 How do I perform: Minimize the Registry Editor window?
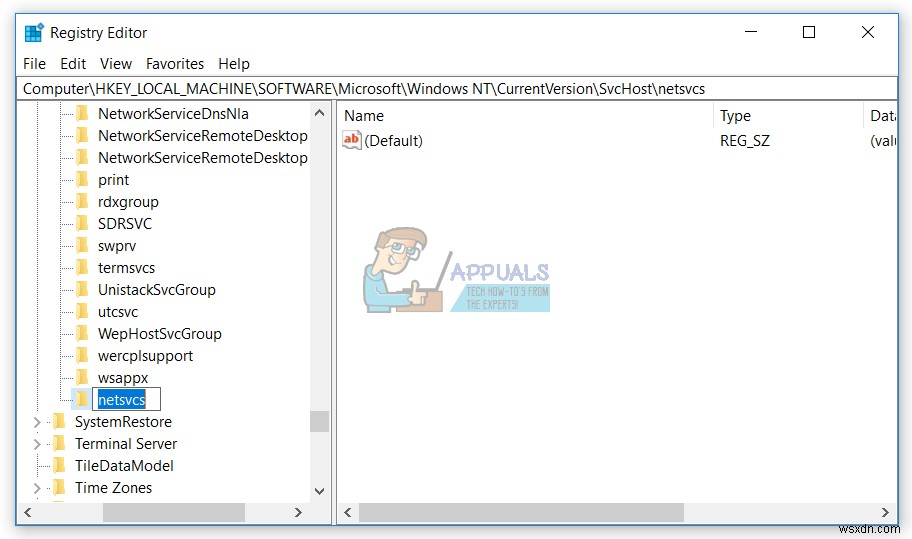751,32
